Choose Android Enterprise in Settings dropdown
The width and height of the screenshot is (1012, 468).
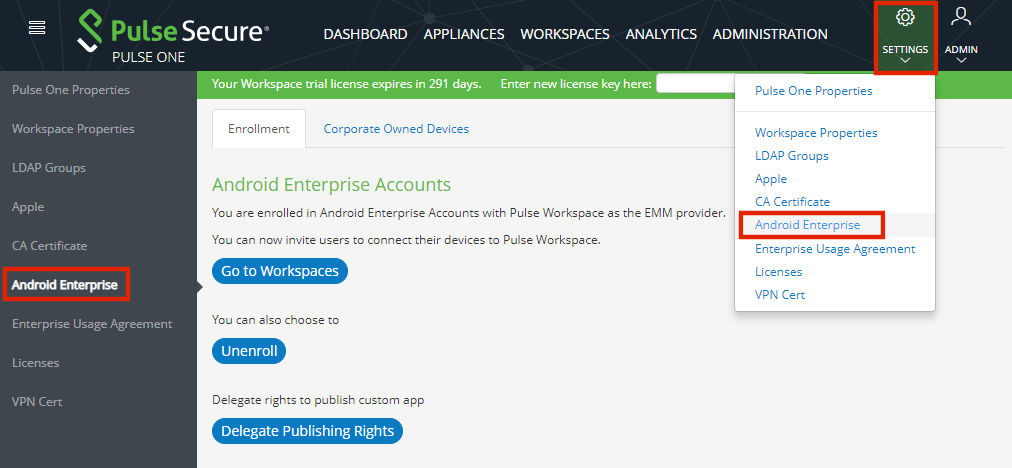click(x=808, y=225)
